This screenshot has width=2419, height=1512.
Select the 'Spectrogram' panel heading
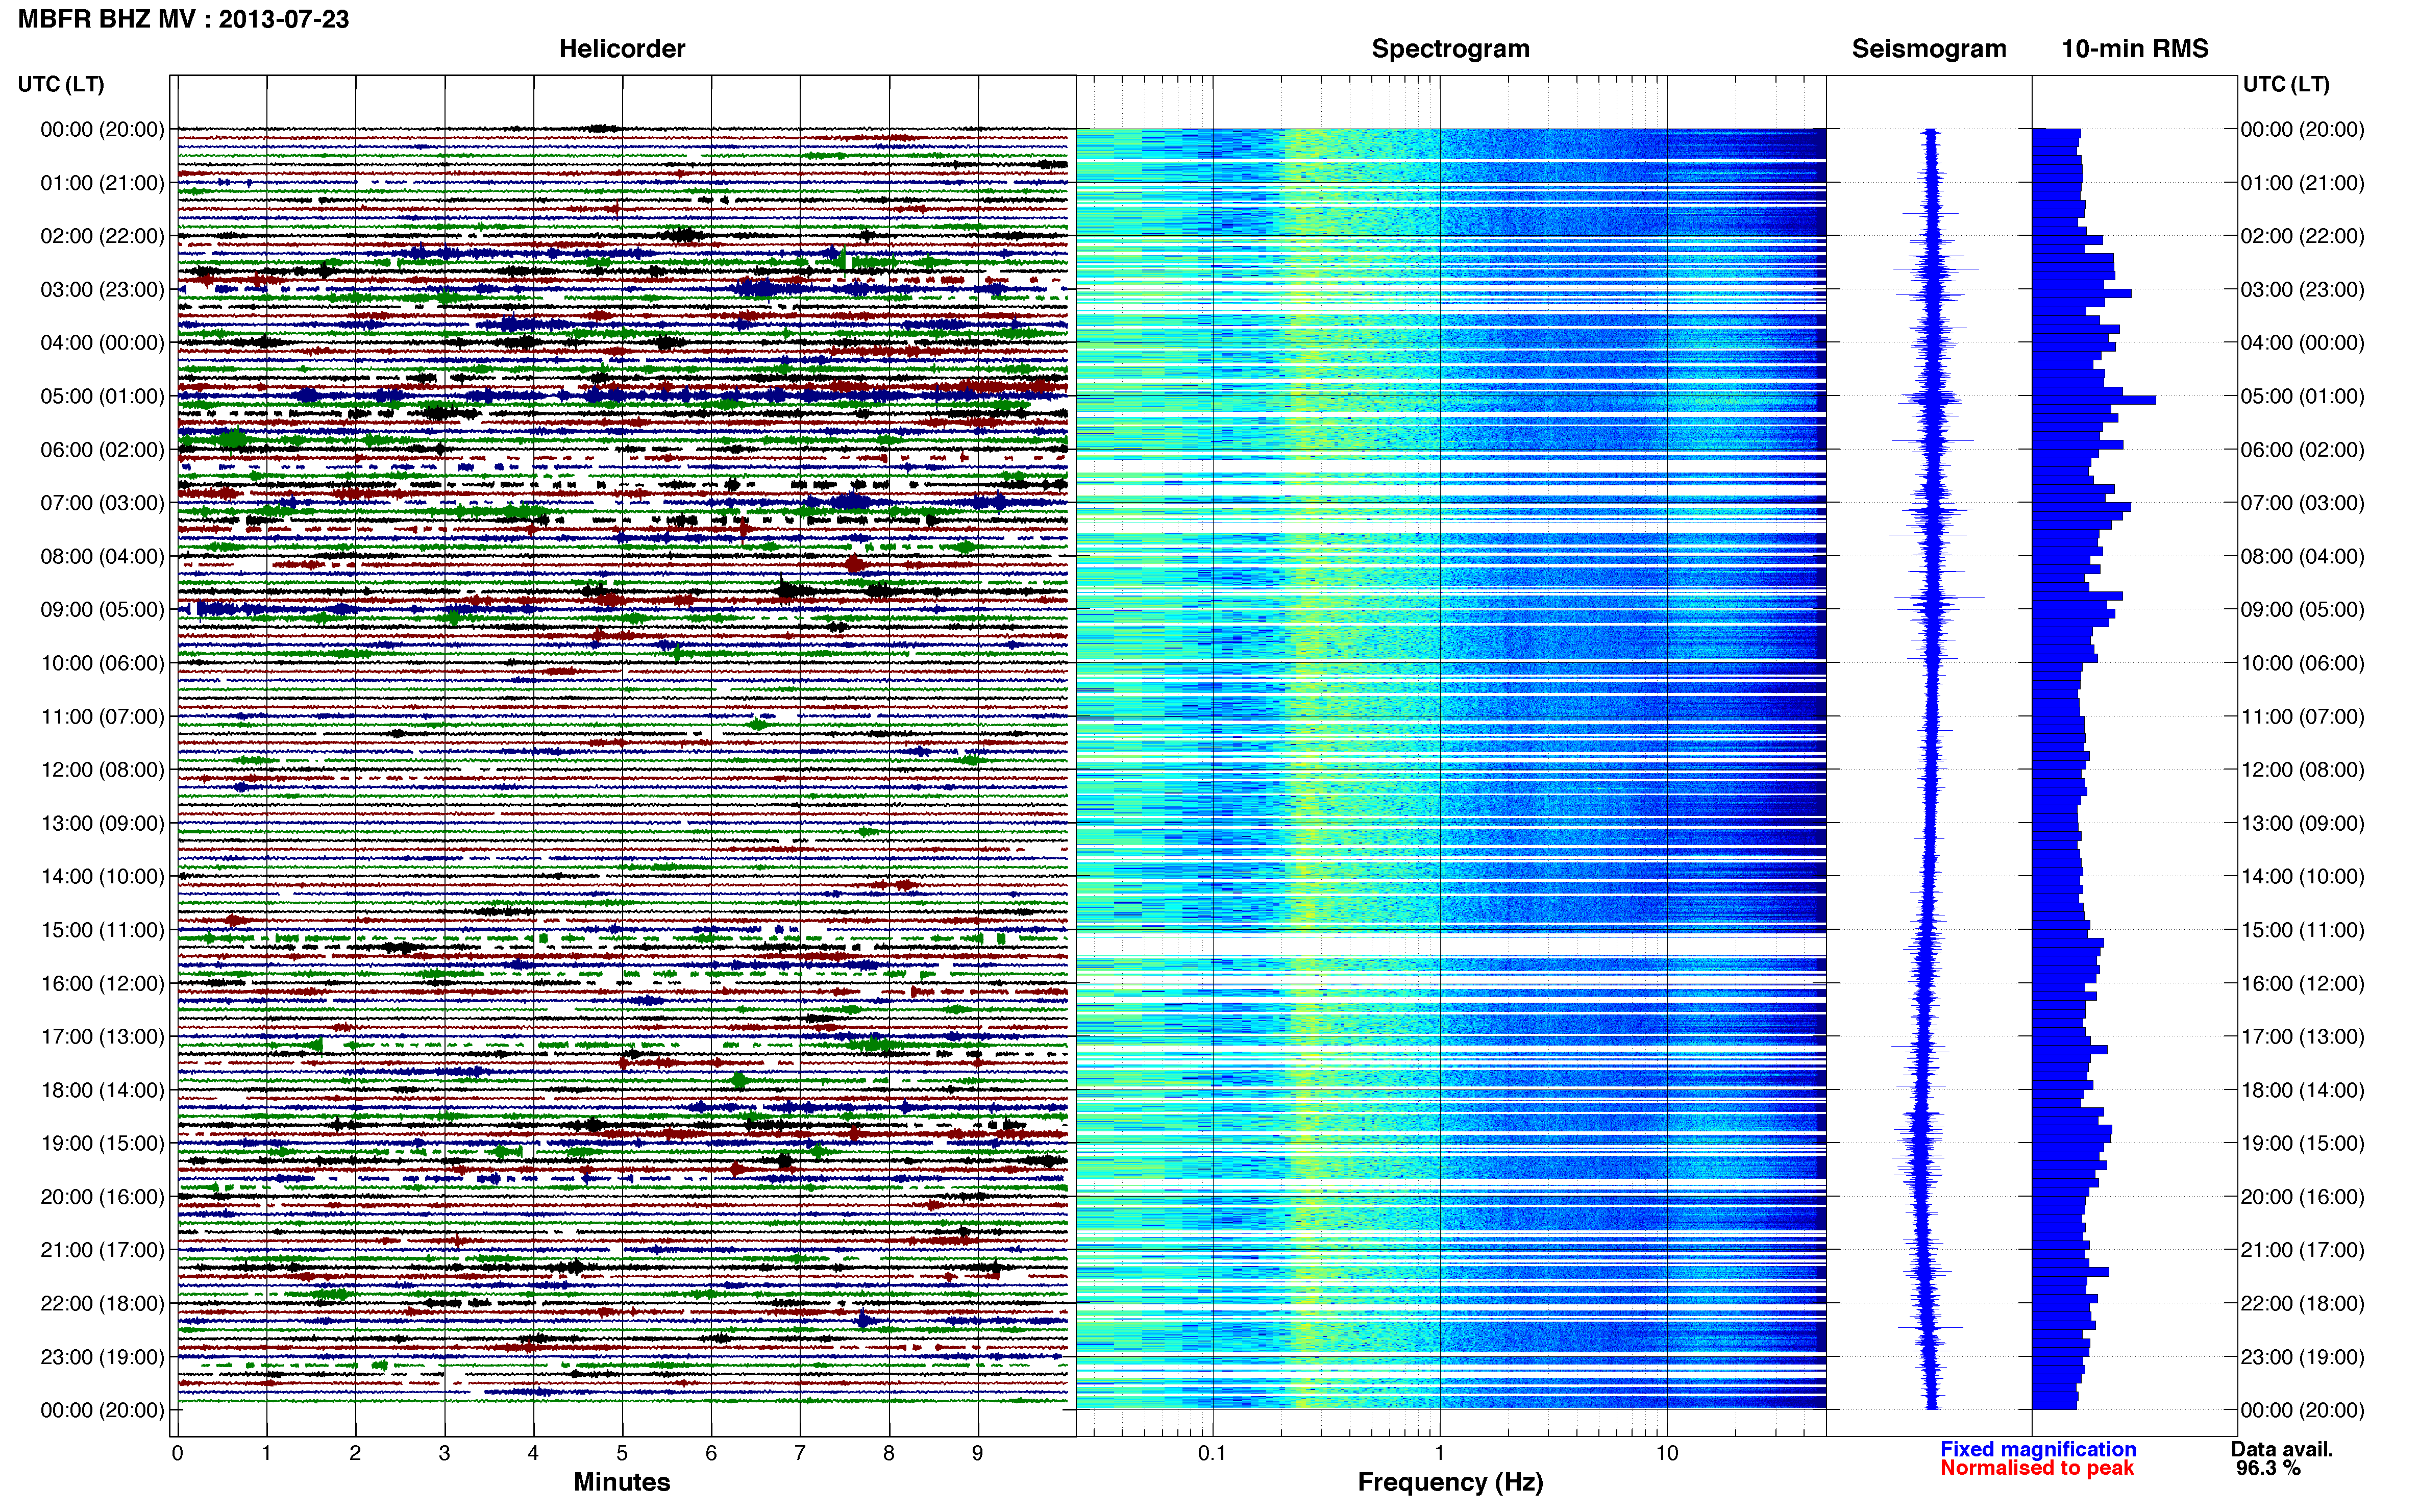pyautogui.click(x=1450, y=49)
